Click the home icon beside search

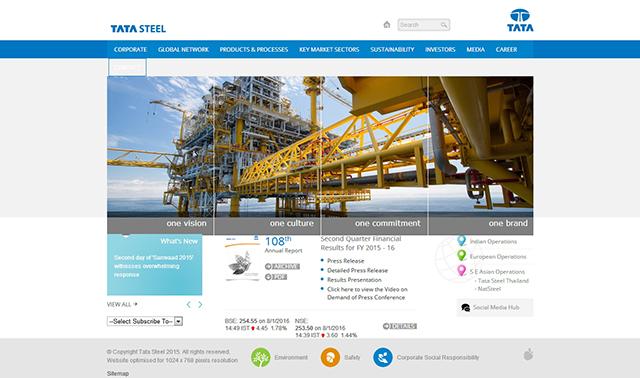coord(387,24)
